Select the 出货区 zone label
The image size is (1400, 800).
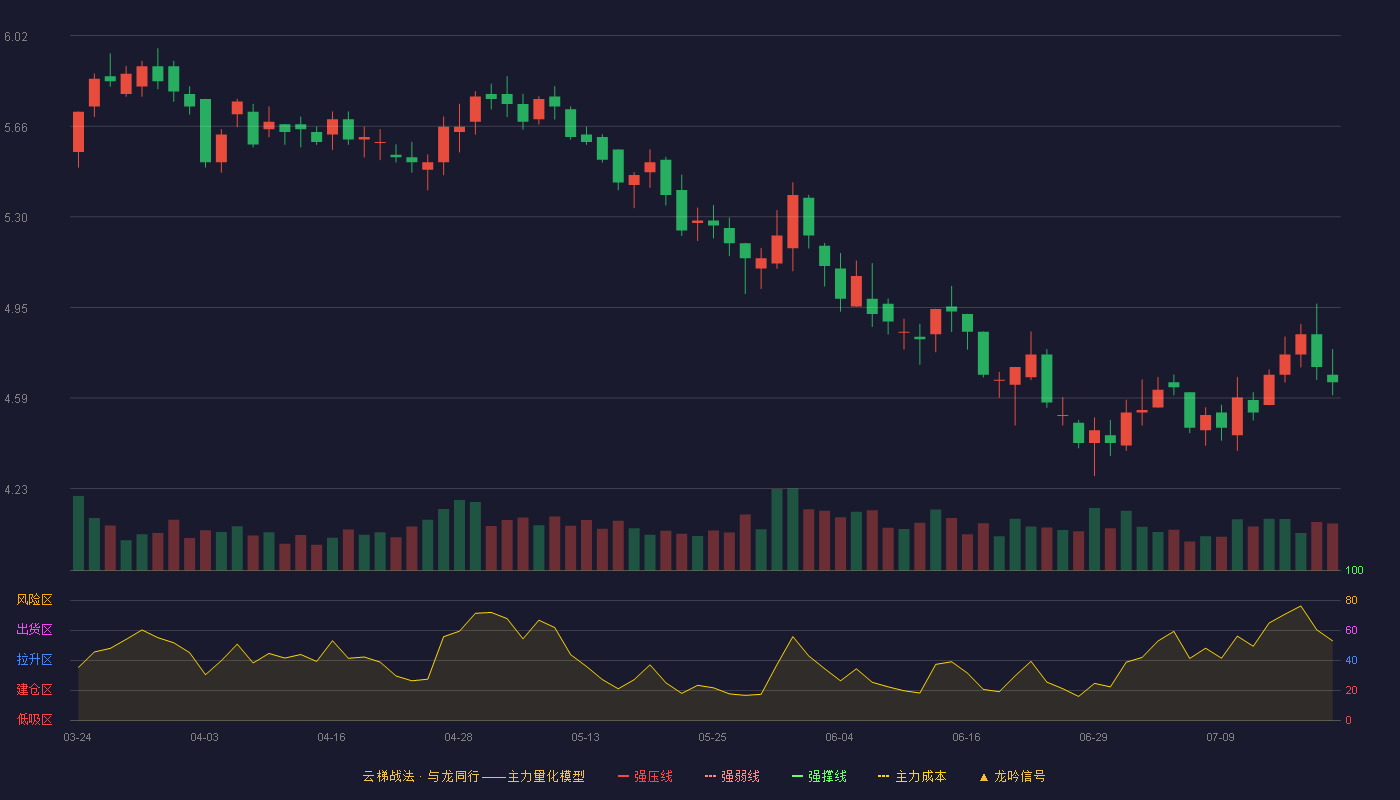(34, 630)
